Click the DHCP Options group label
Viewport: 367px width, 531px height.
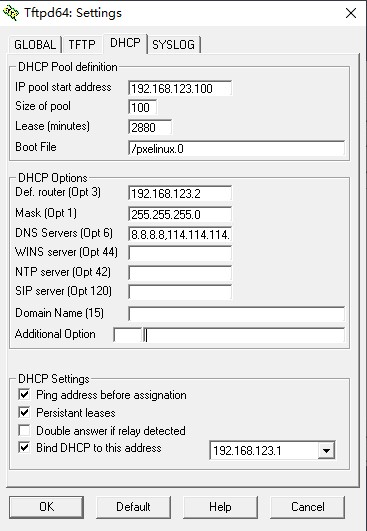53,177
